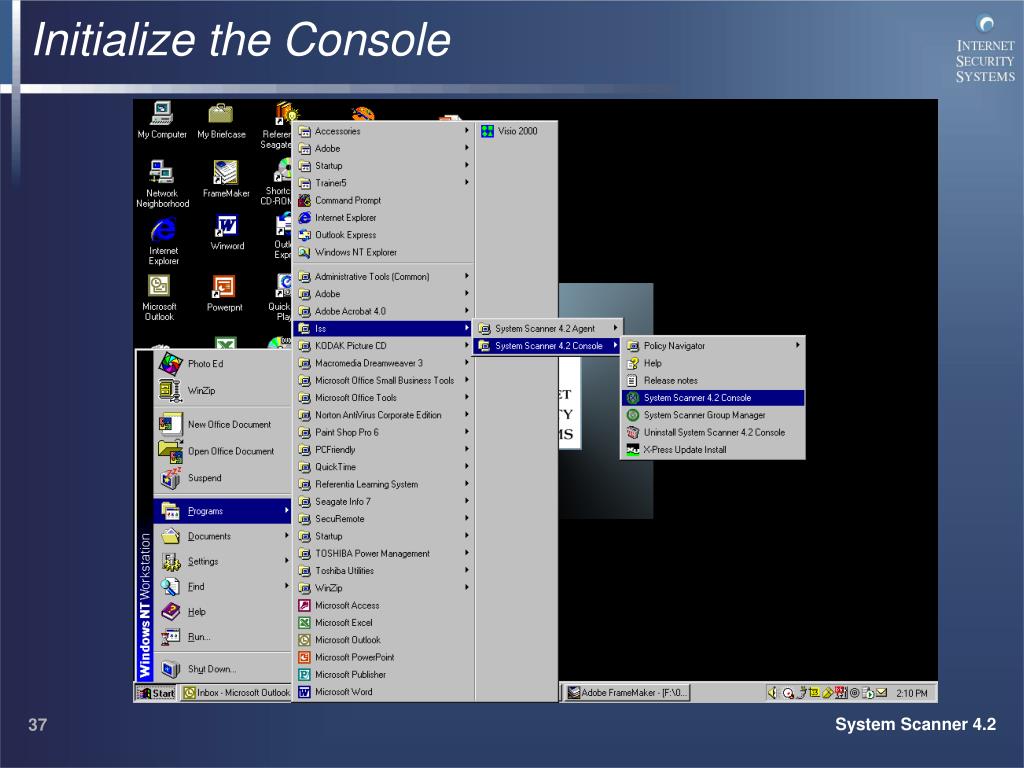Click Microsoft Access icon in Programs

click(304, 605)
